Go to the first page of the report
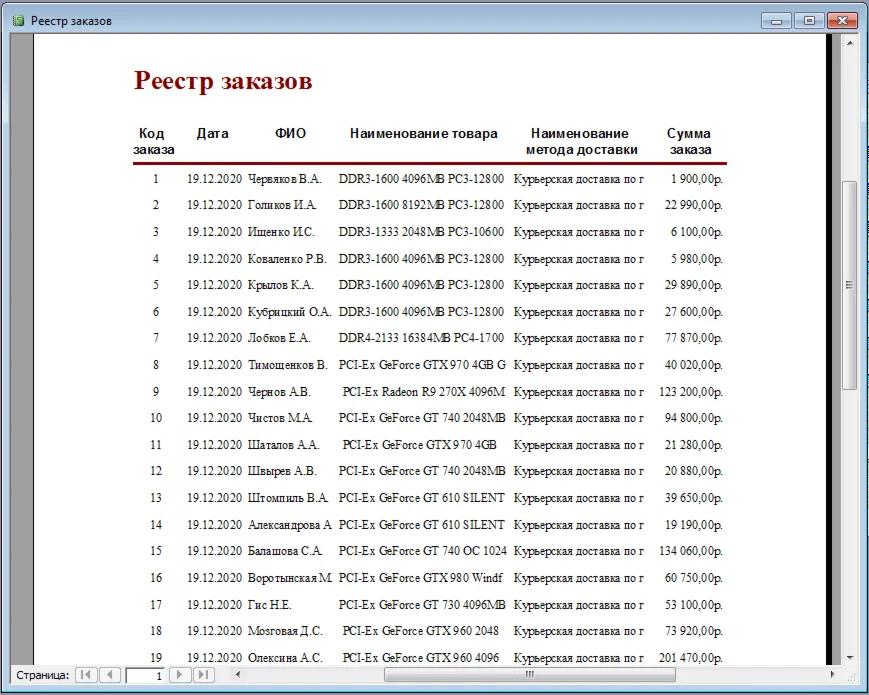869x695 pixels. [x=87, y=675]
